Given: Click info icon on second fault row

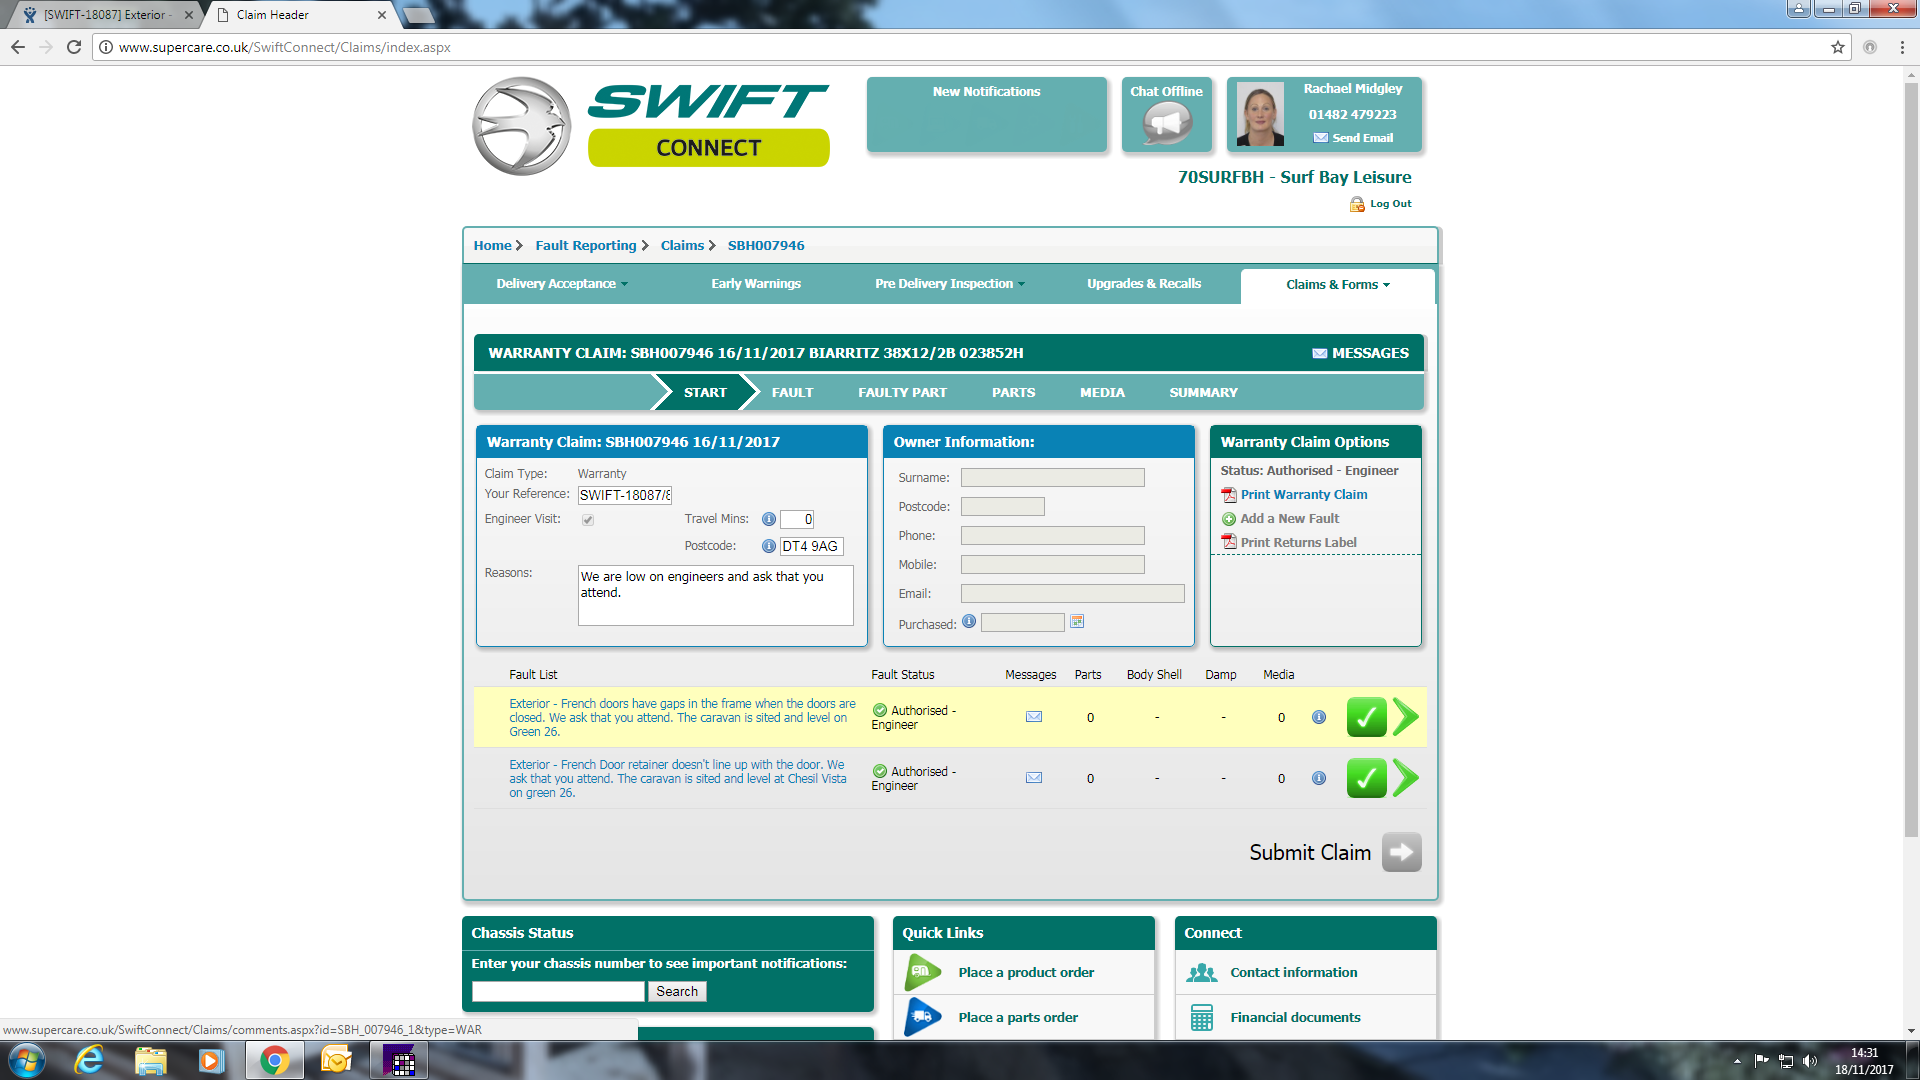Looking at the screenshot, I should coord(1319,778).
